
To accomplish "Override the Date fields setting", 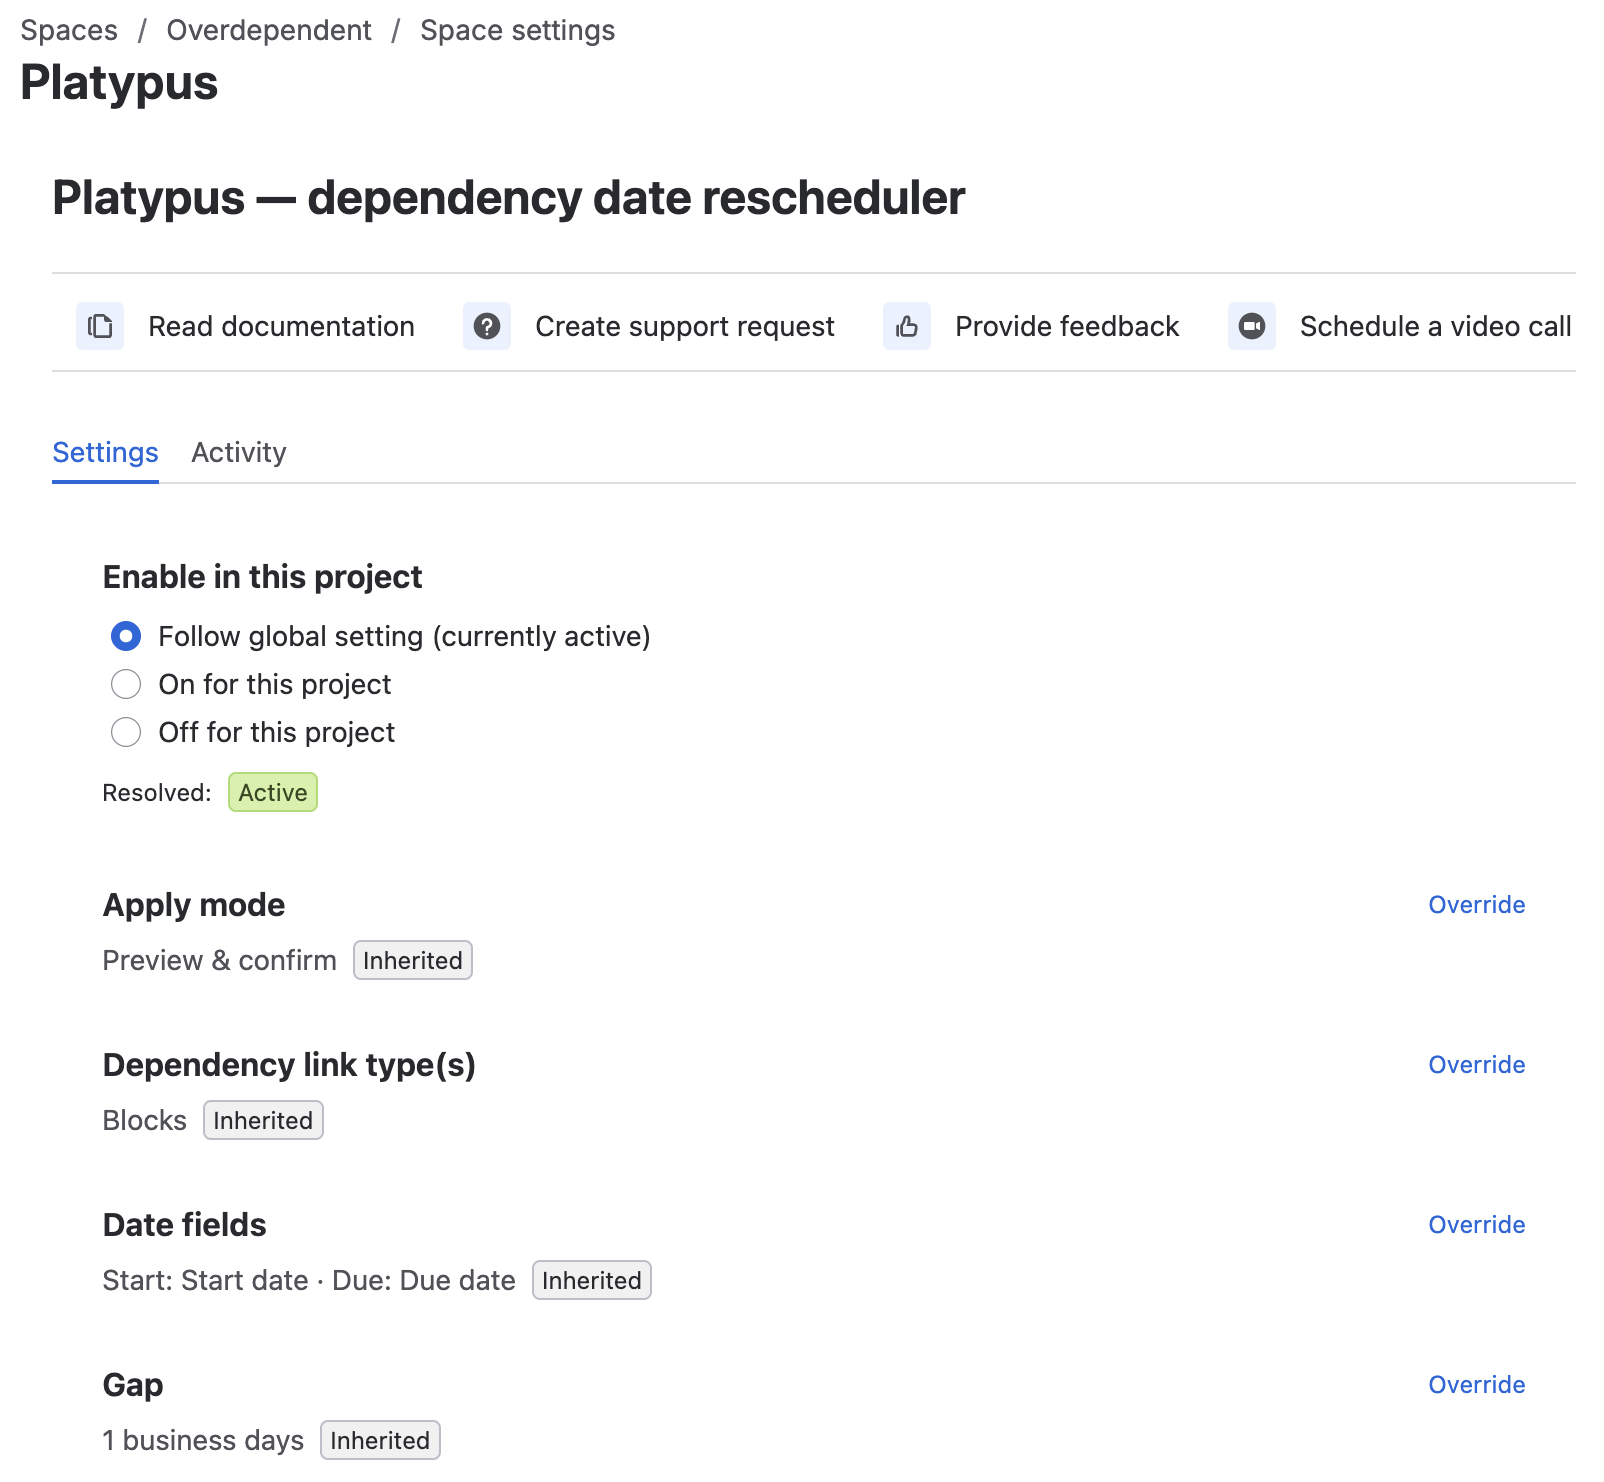I will [x=1476, y=1224].
